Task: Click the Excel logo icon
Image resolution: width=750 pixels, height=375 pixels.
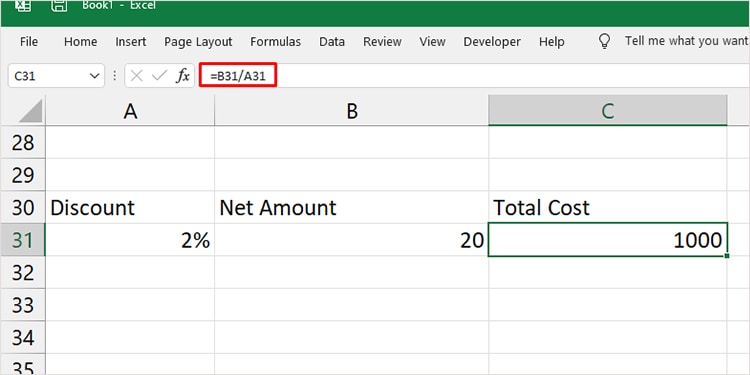Action: (x=23, y=6)
